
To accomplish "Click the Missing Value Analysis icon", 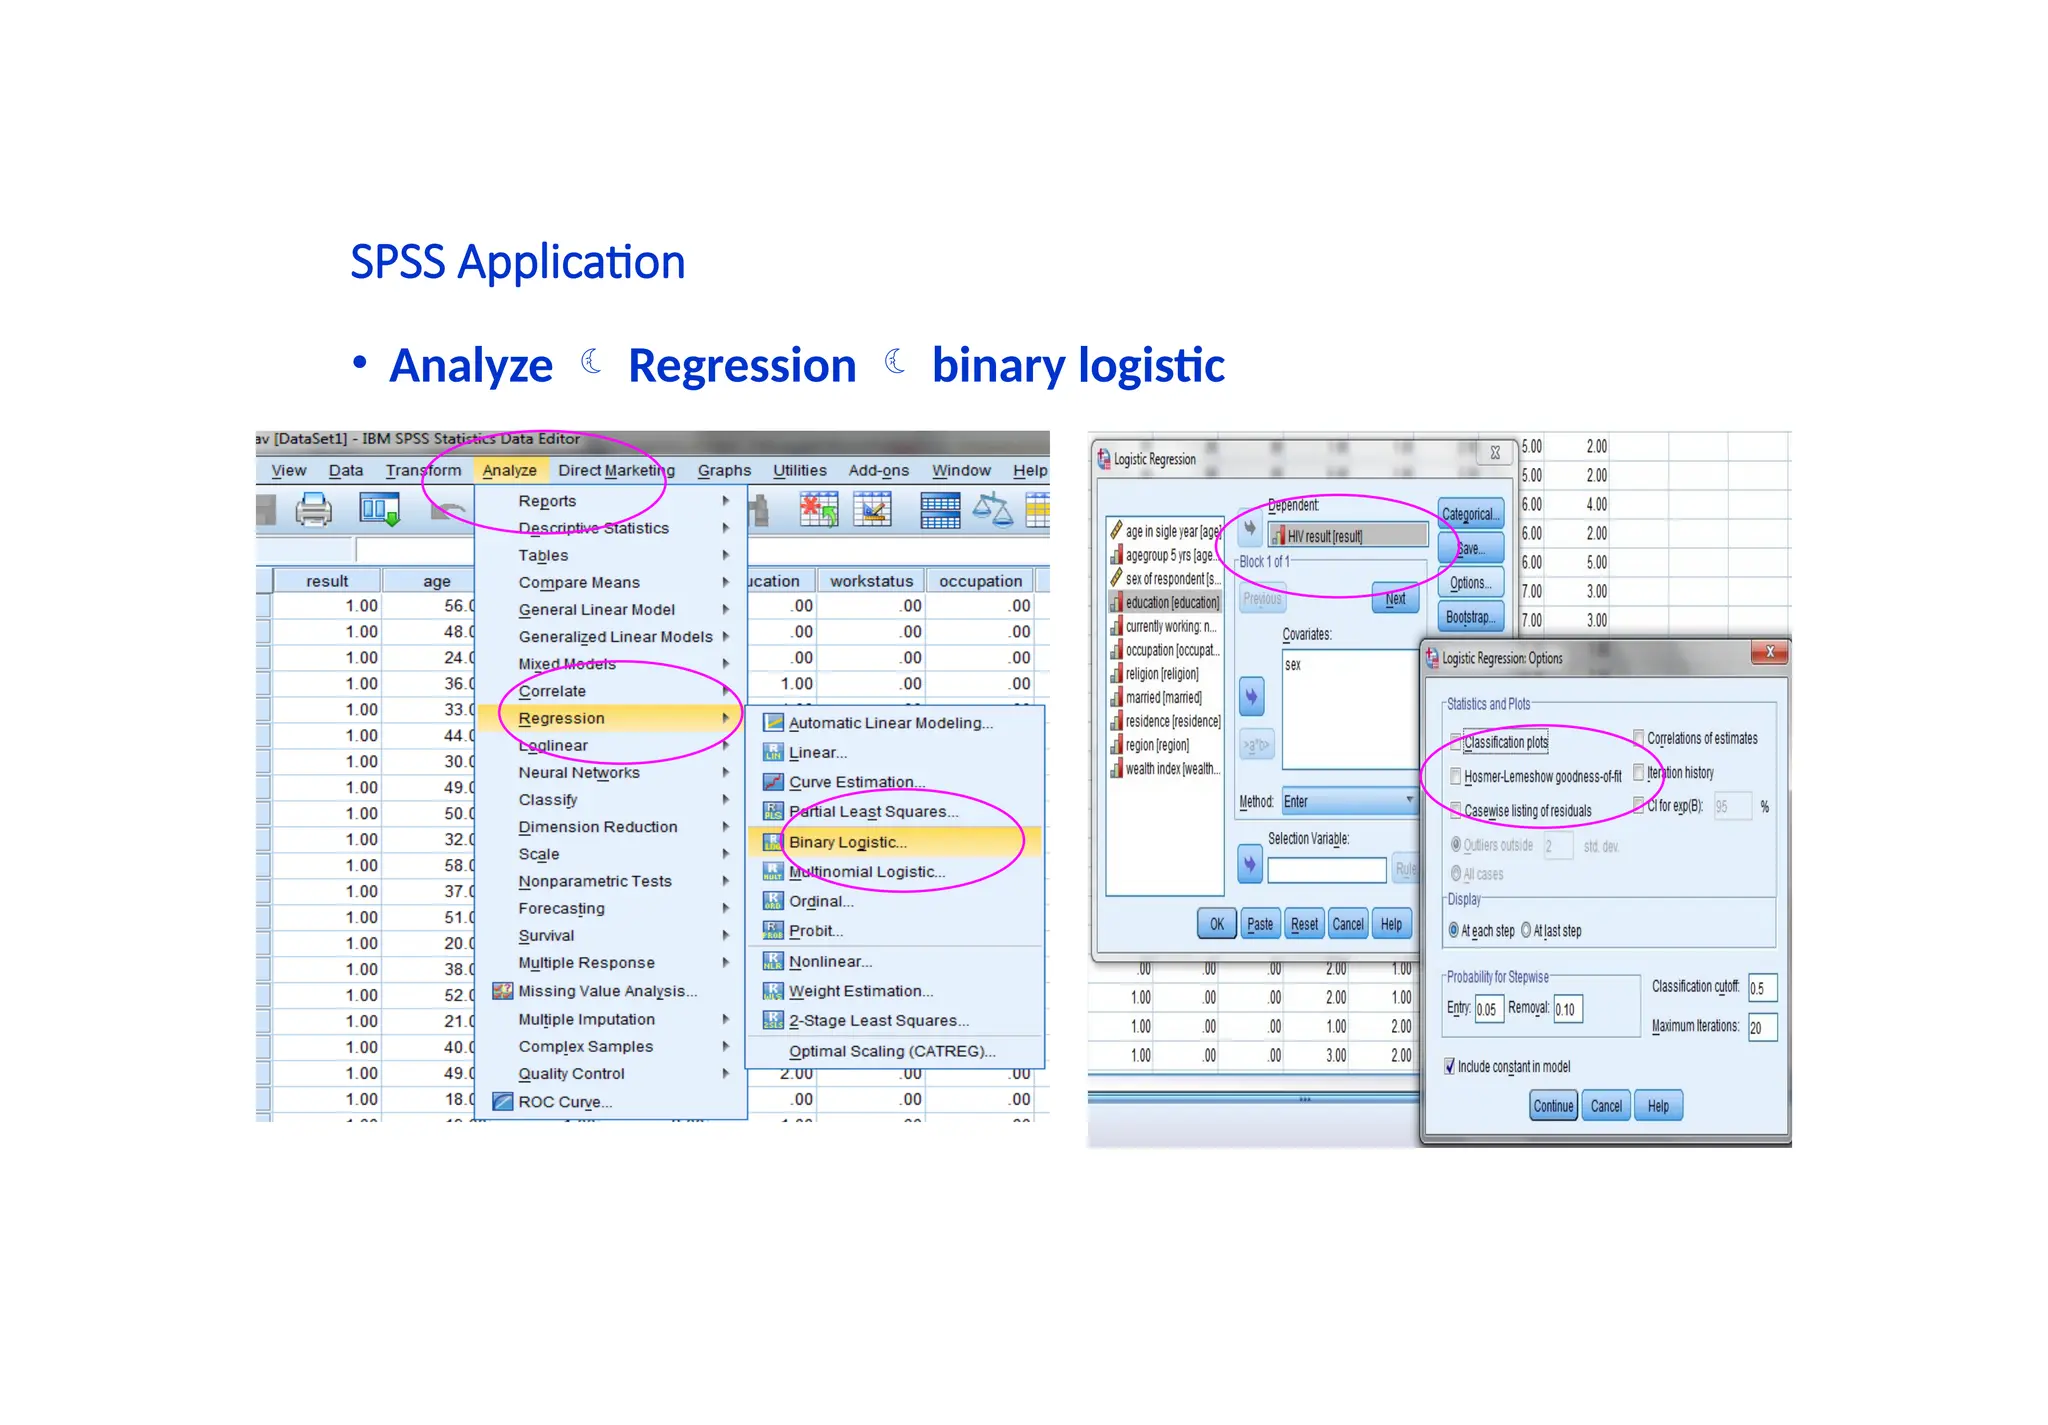I will [503, 991].
